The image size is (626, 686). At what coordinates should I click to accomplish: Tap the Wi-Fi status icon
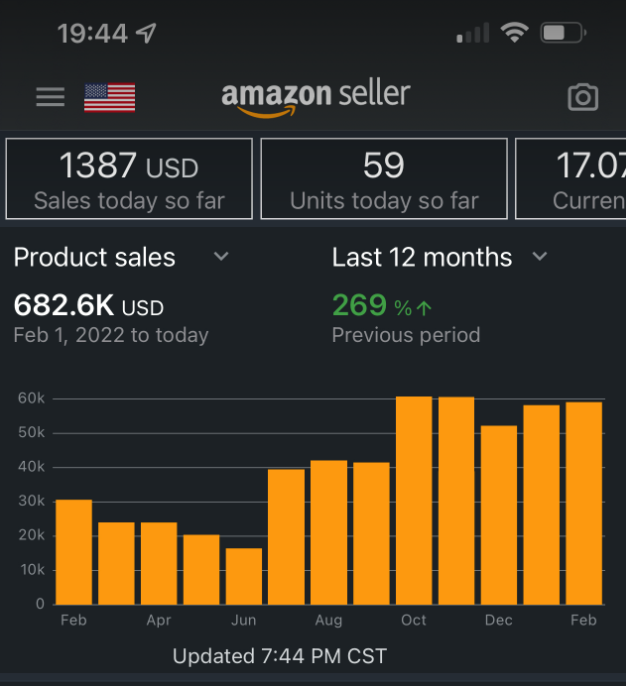pos(515,33)
